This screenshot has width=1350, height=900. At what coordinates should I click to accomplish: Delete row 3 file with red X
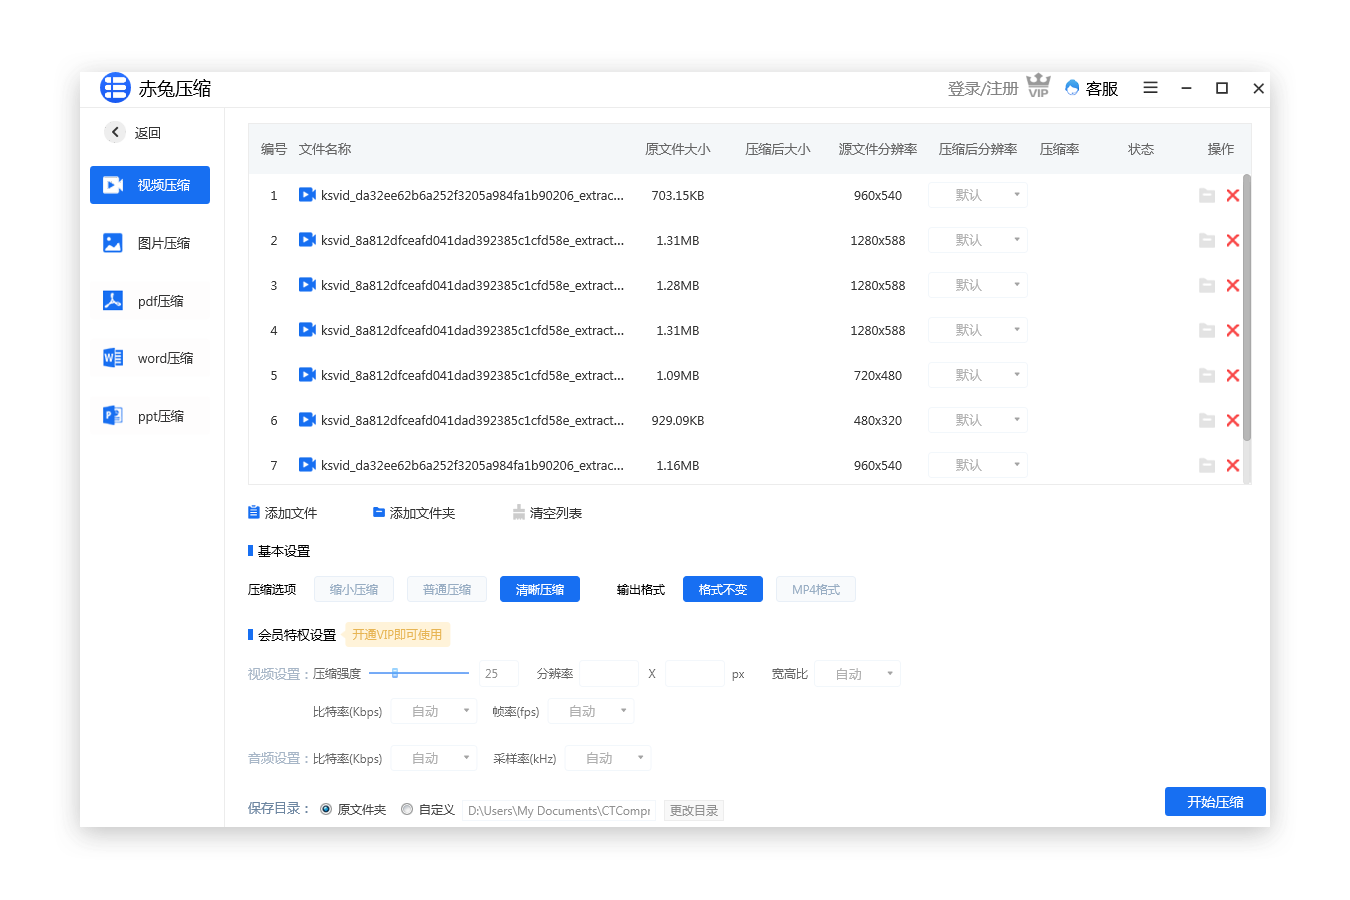click(1233, 286)
